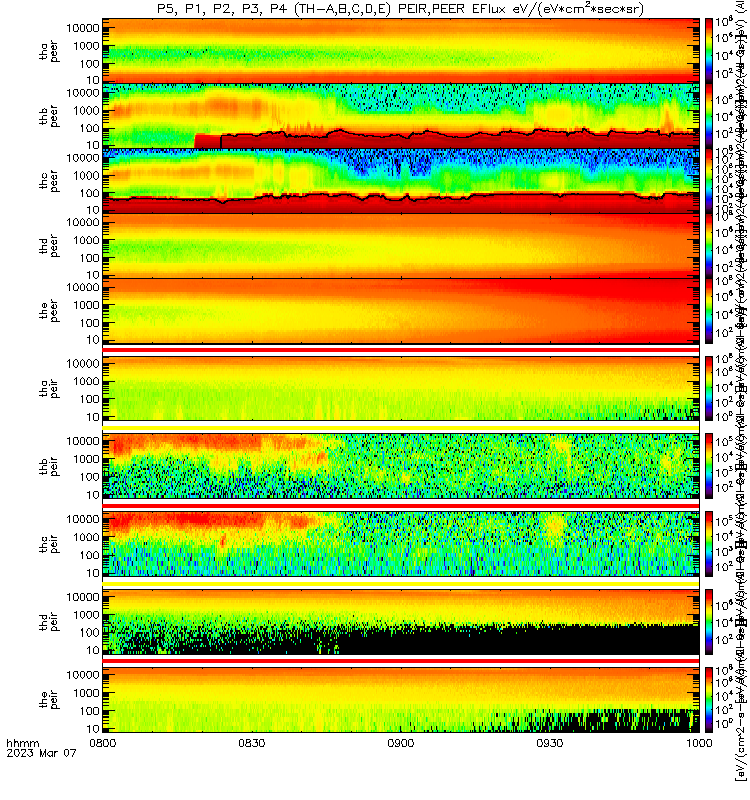Click the color bar beside 'the peer' panel
This screenshot has width=750, height=800.
click(x=709, y=311)
